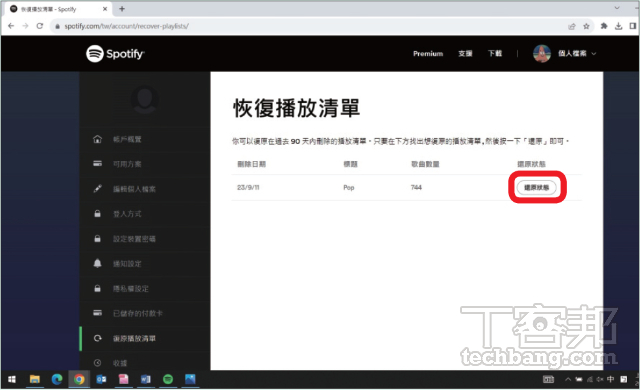Click the 歌曲數量 column header
Image resolution: width=640 pixels, height=390 pixels.
point(425,164)
